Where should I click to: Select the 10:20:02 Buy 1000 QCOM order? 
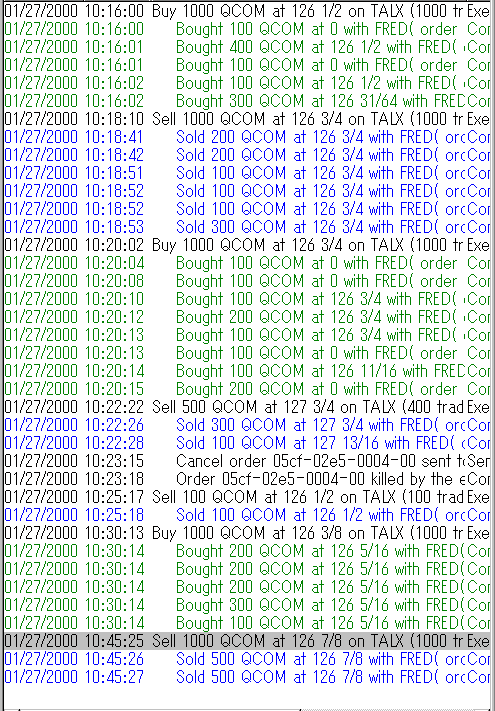[247, 245]
